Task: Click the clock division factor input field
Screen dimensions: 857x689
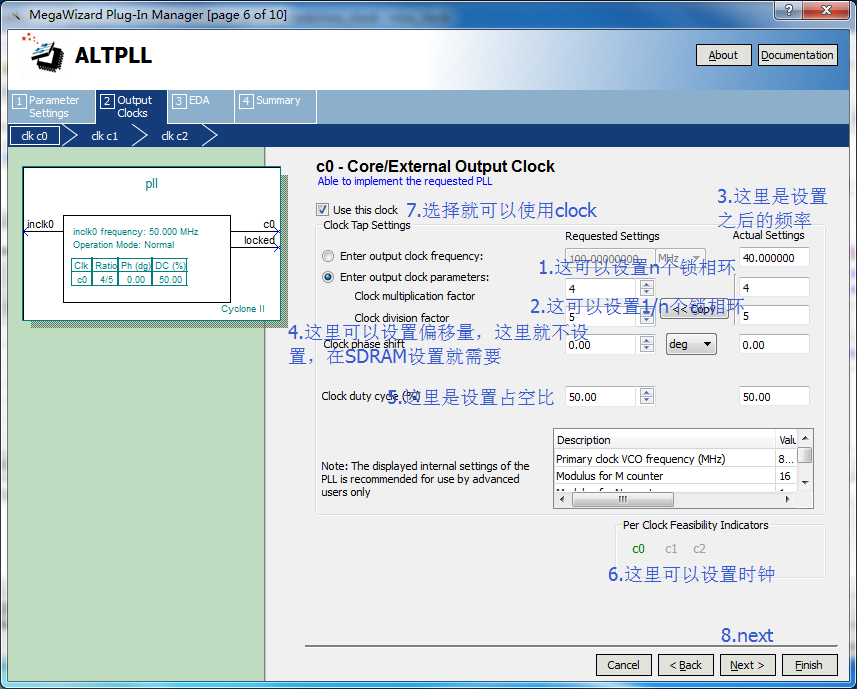Action: point(600,317)
